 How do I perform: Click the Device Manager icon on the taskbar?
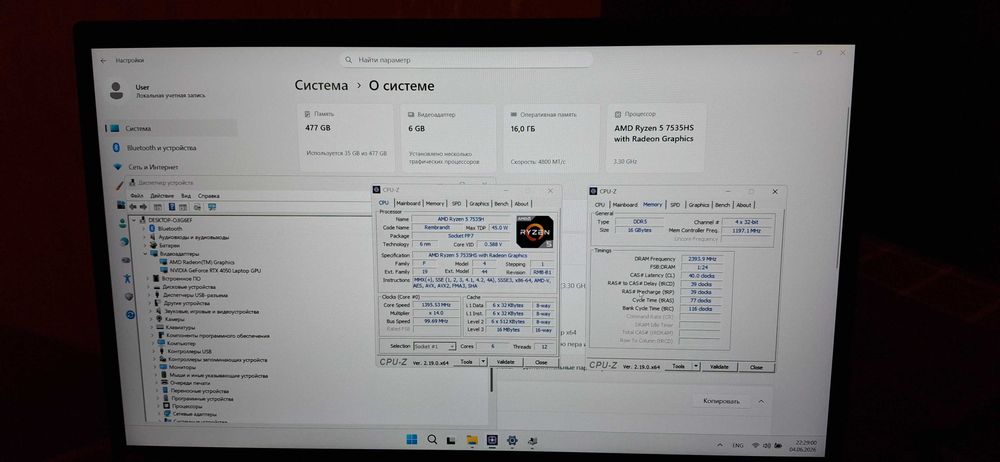click(533, 440)
